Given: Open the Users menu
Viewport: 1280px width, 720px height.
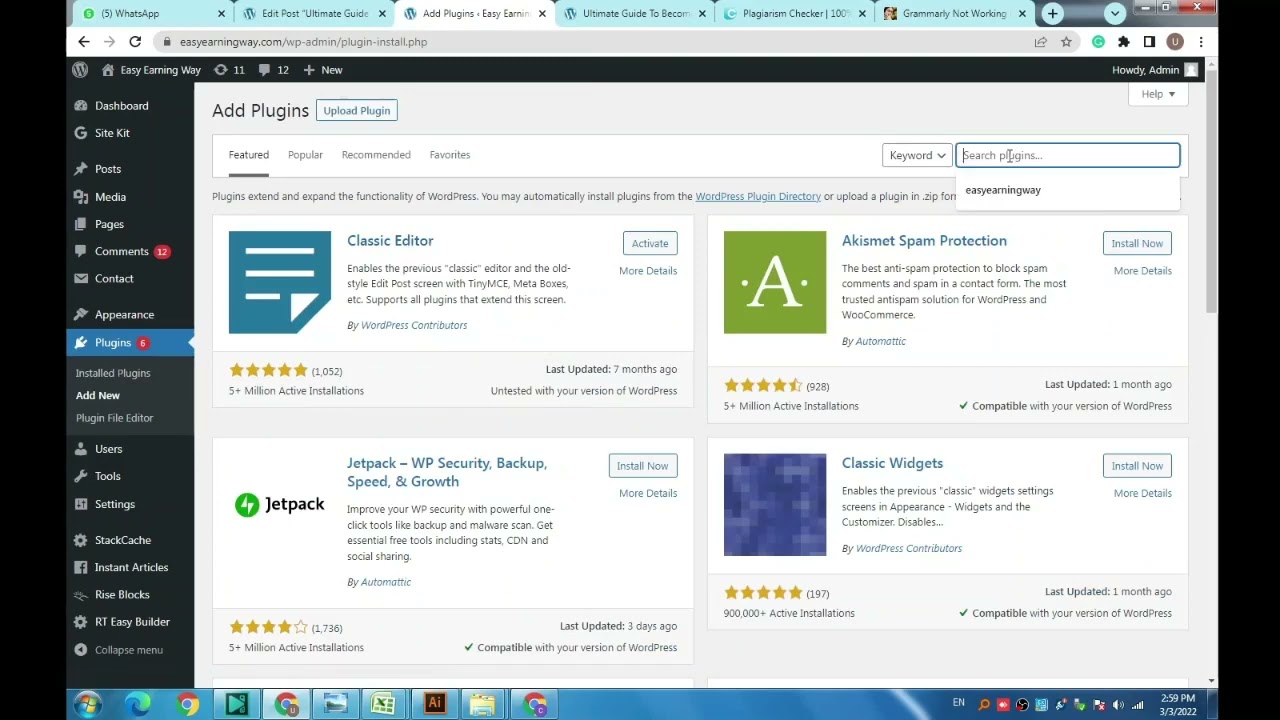Looking at the screenshot, I should 108,449.
